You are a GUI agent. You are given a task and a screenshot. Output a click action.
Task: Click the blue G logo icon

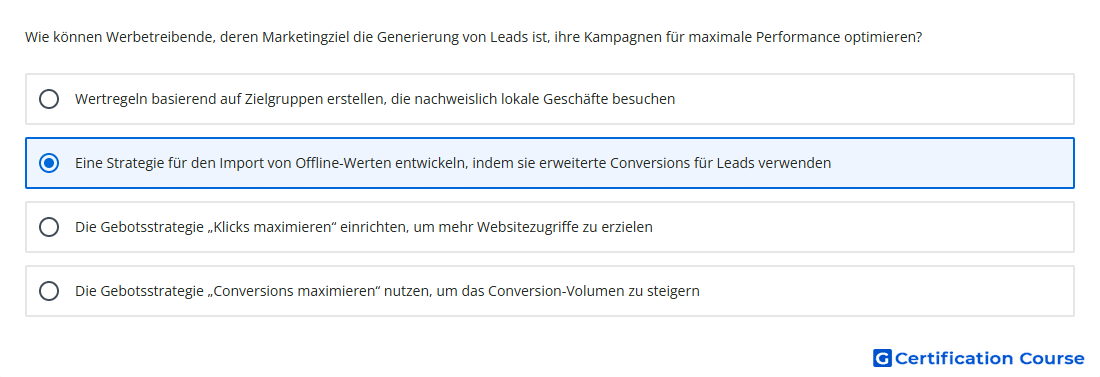(882, 359)
